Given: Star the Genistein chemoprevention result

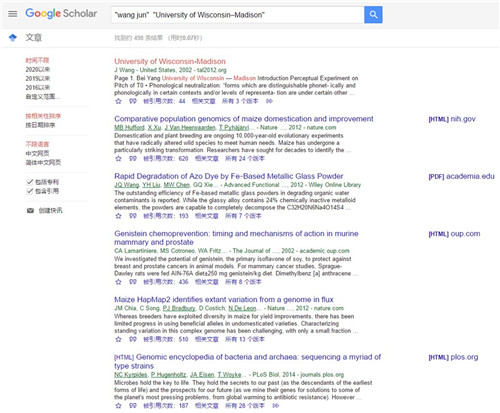Looking at the screenshot, I should point(118,282).
